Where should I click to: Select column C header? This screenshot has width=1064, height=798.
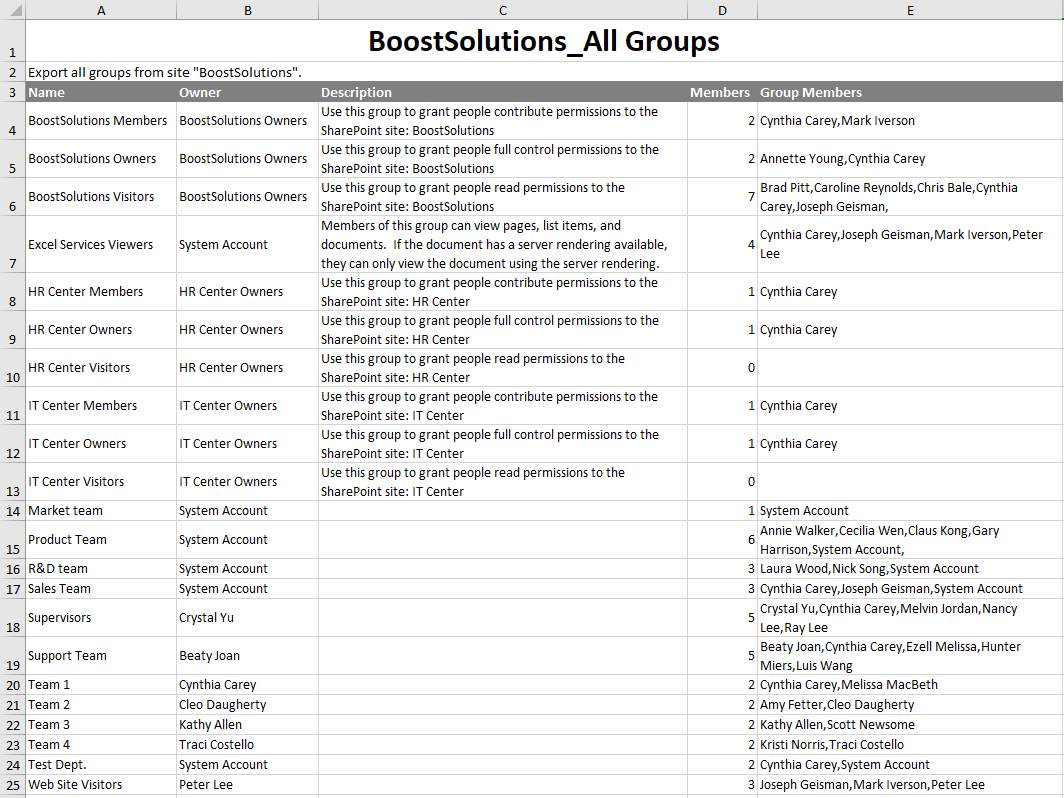tap(503, 10)
